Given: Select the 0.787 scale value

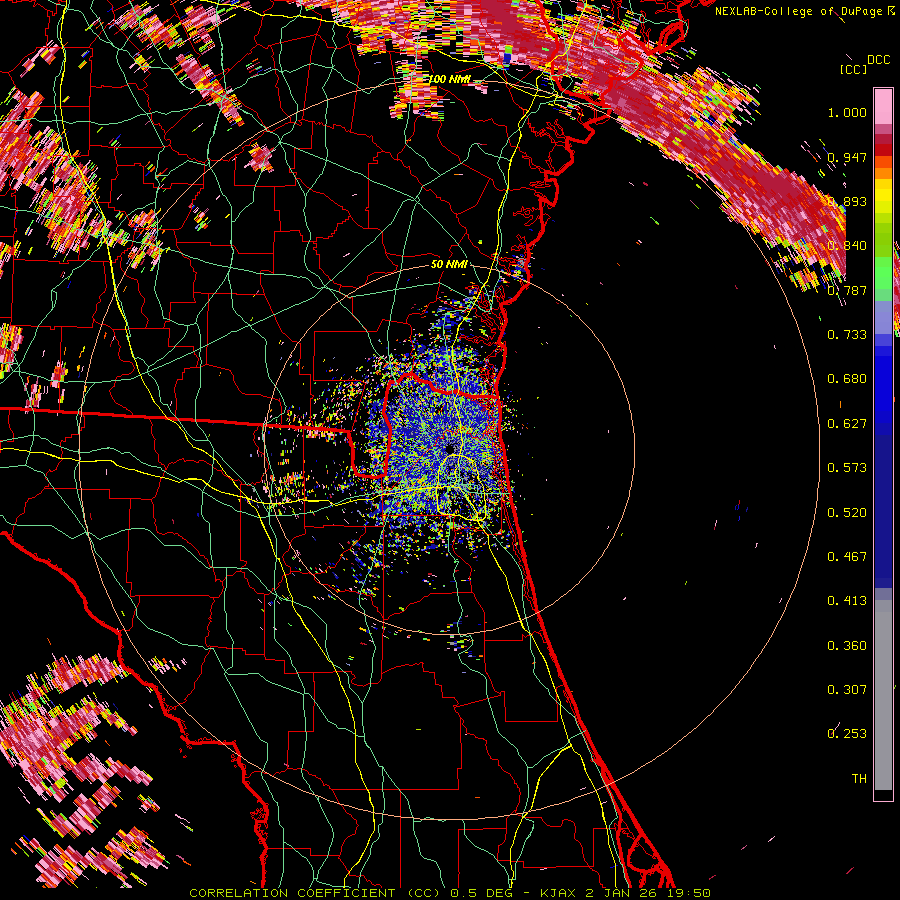Looking at the screenshot, I should click(x=847, y=290).
